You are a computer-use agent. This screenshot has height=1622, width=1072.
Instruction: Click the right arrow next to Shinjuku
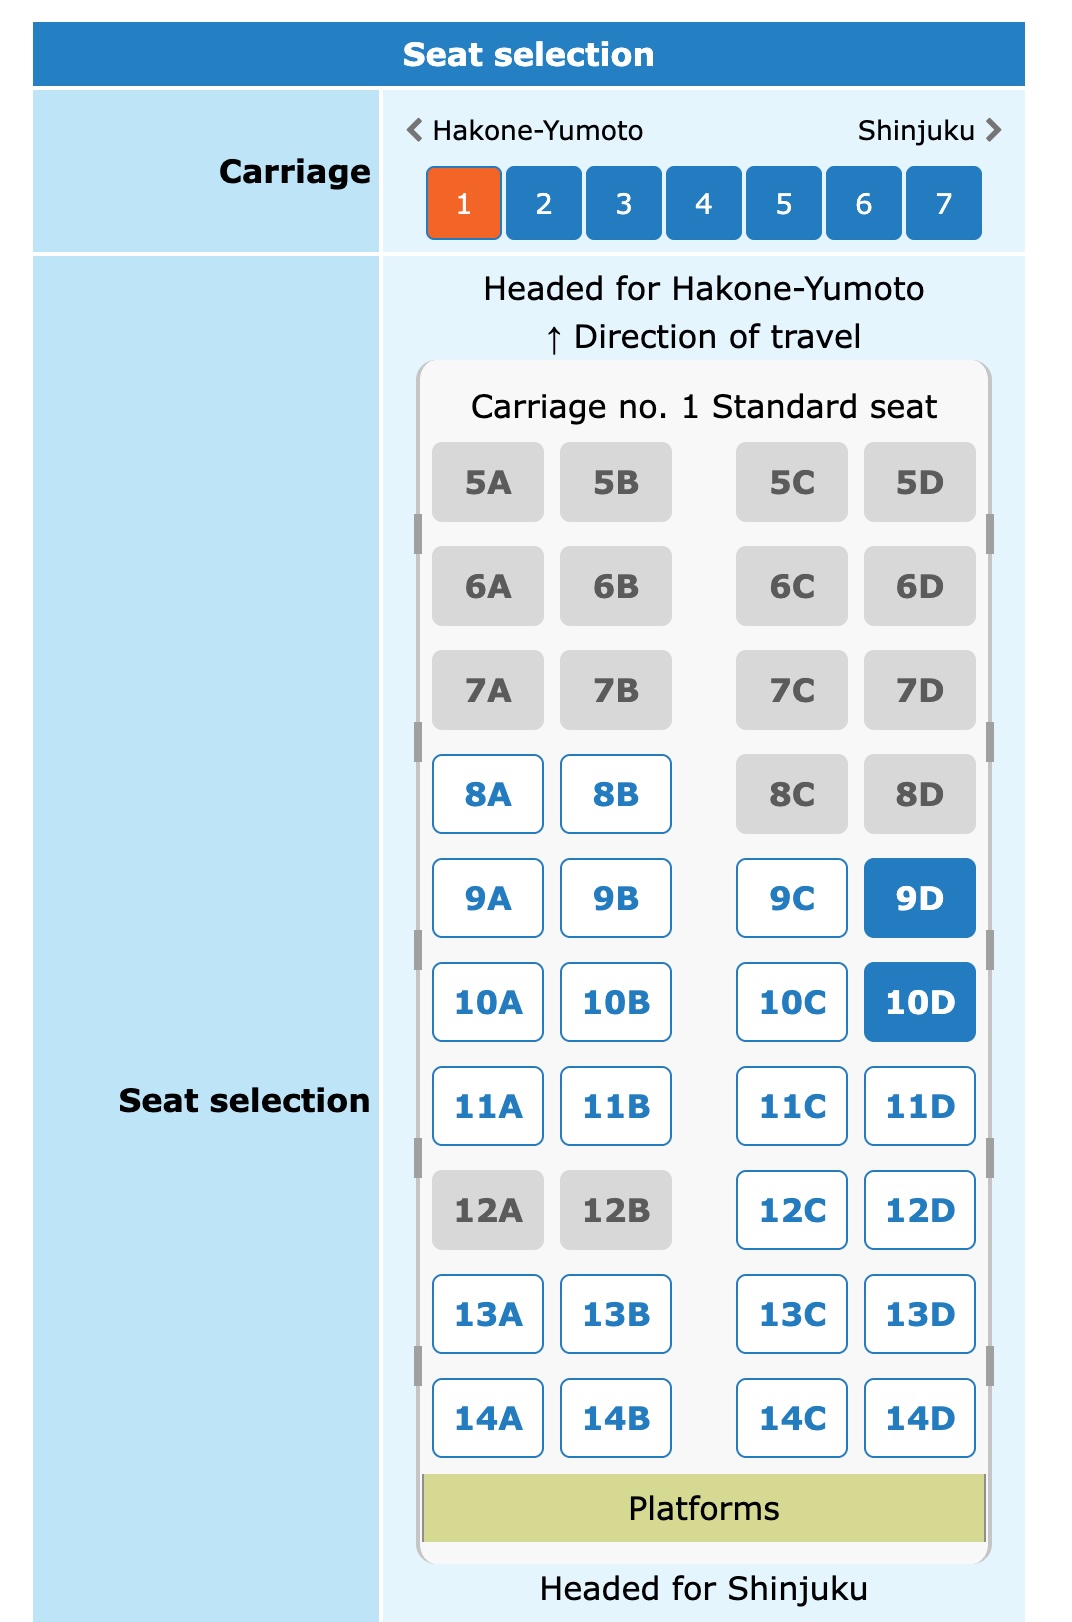993,130
